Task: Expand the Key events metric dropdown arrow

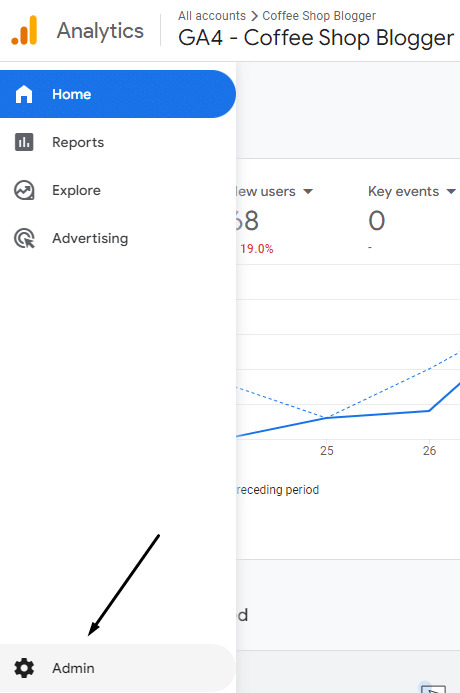Action: coord(451,191)
